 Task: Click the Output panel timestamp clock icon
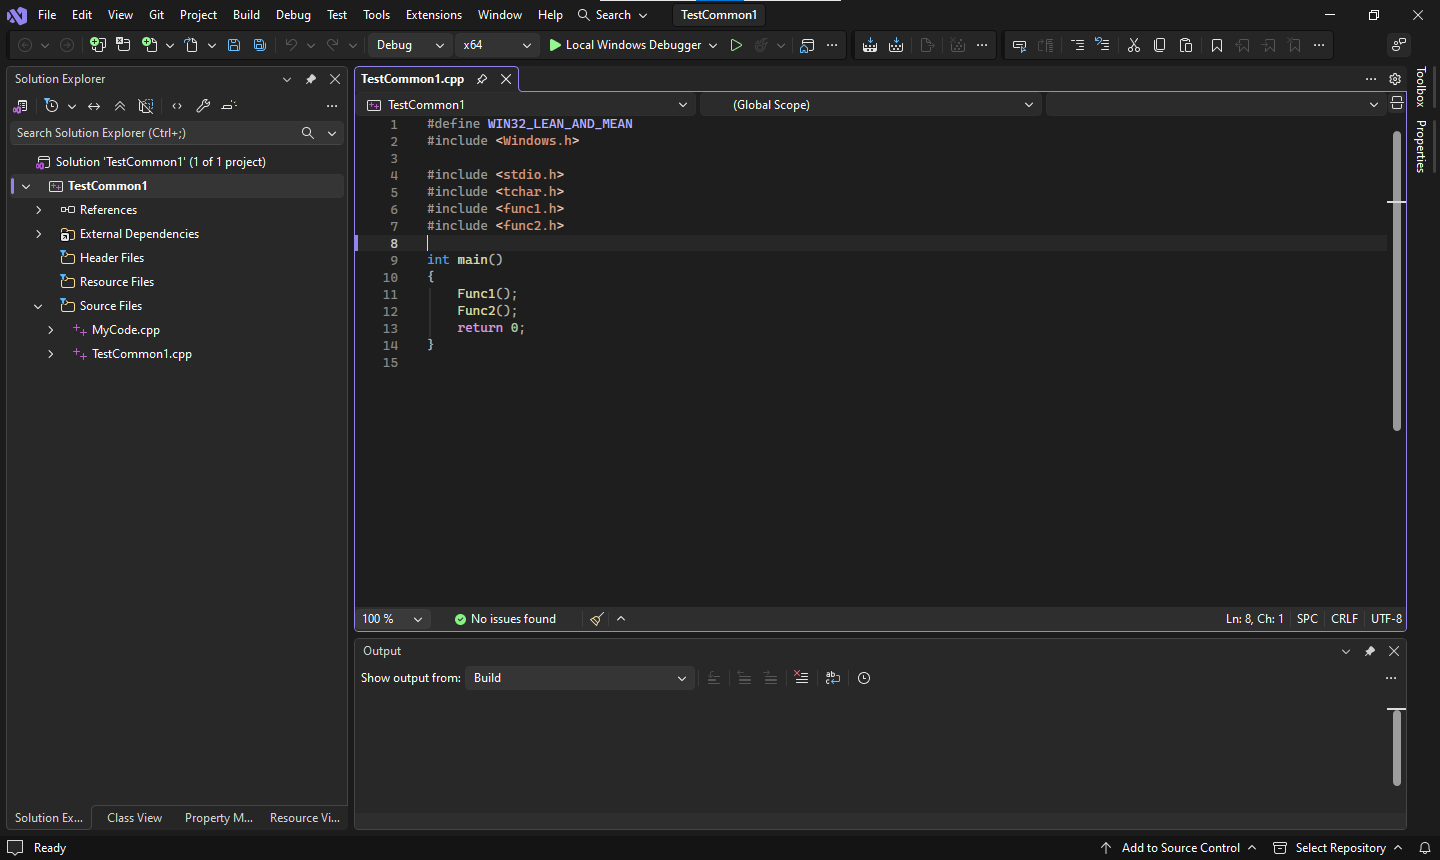pyautogui.click(x=864, y=678)
